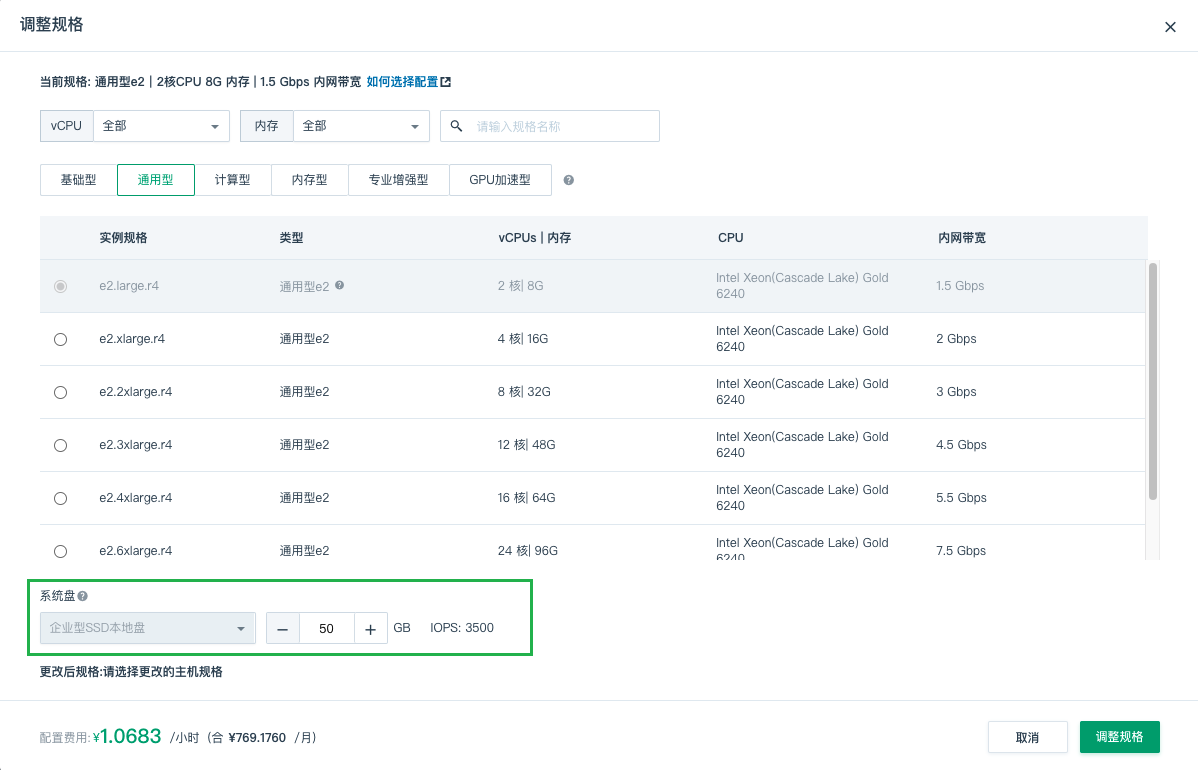Select the e2.xlarge.r4 instance radio button
Screen dimensions: 1198x770
pyautogui.click(x=60, y=339)
